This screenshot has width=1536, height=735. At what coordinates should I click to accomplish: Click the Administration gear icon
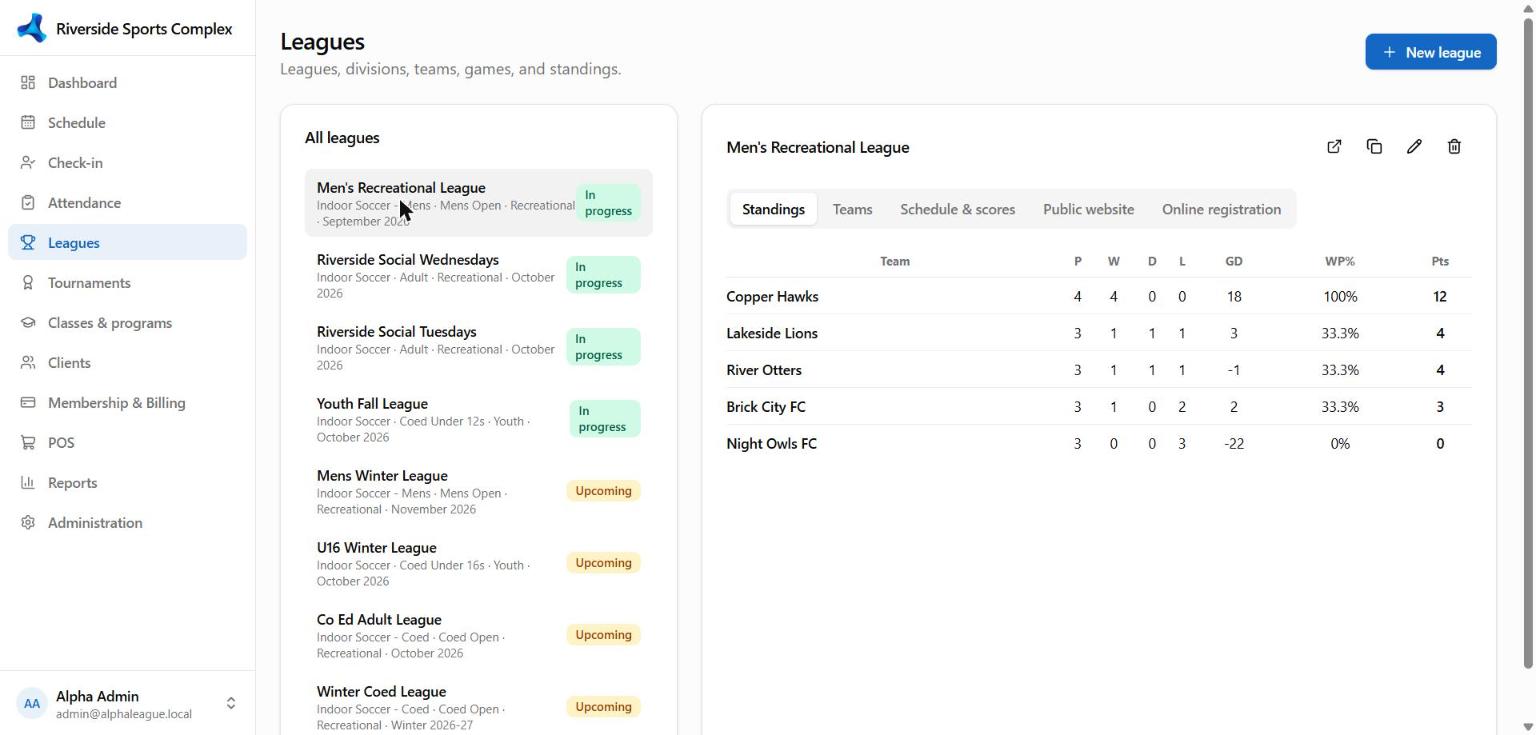click(28, 523)
